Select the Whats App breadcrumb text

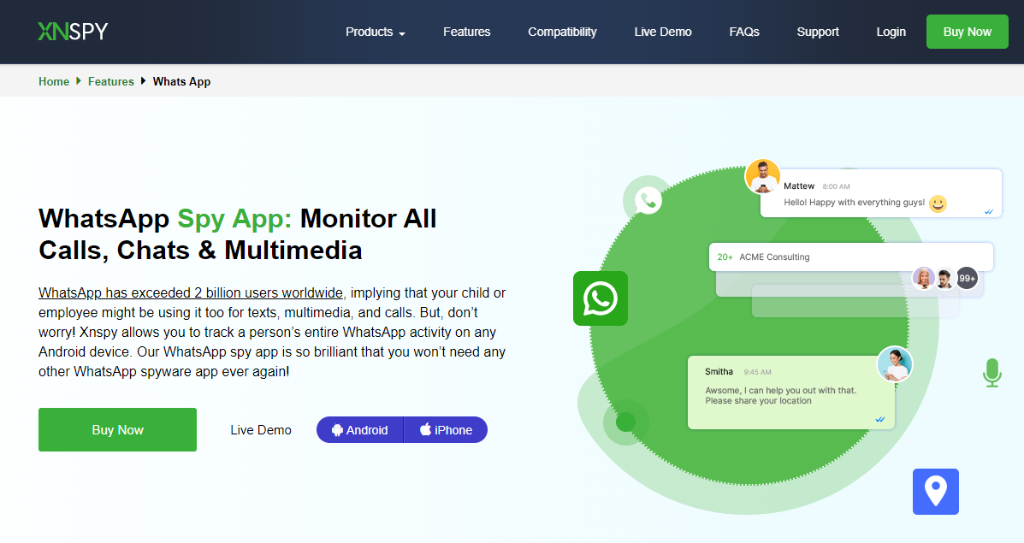pyautogui.click(x=182, y=82)
